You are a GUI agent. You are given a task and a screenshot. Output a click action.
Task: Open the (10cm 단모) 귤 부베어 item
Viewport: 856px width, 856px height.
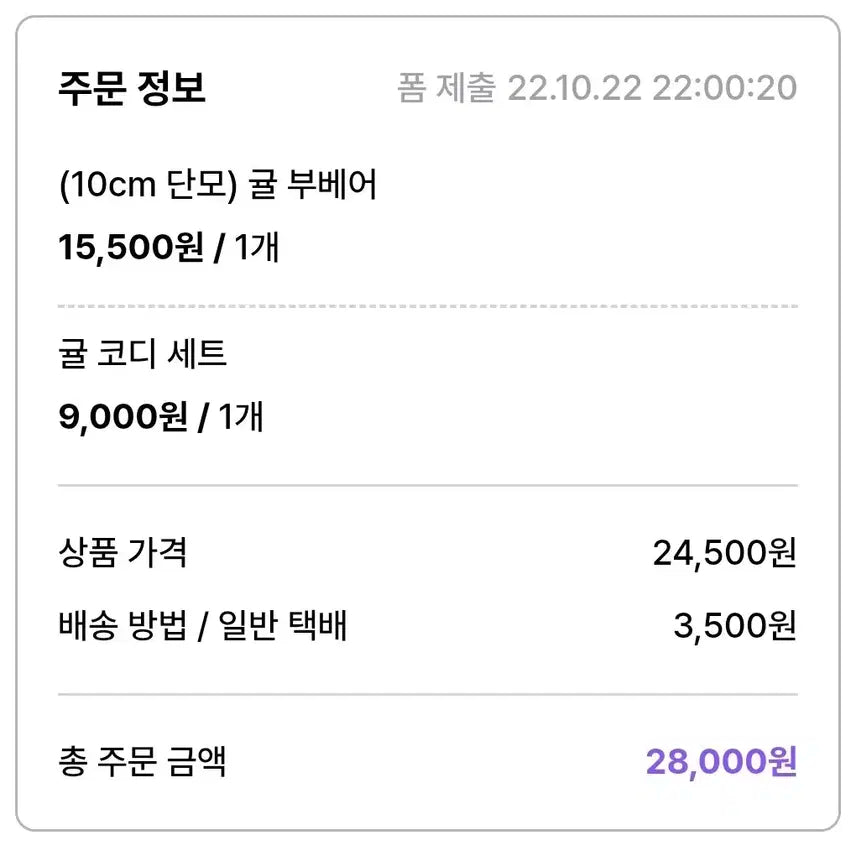pos(217,185)
